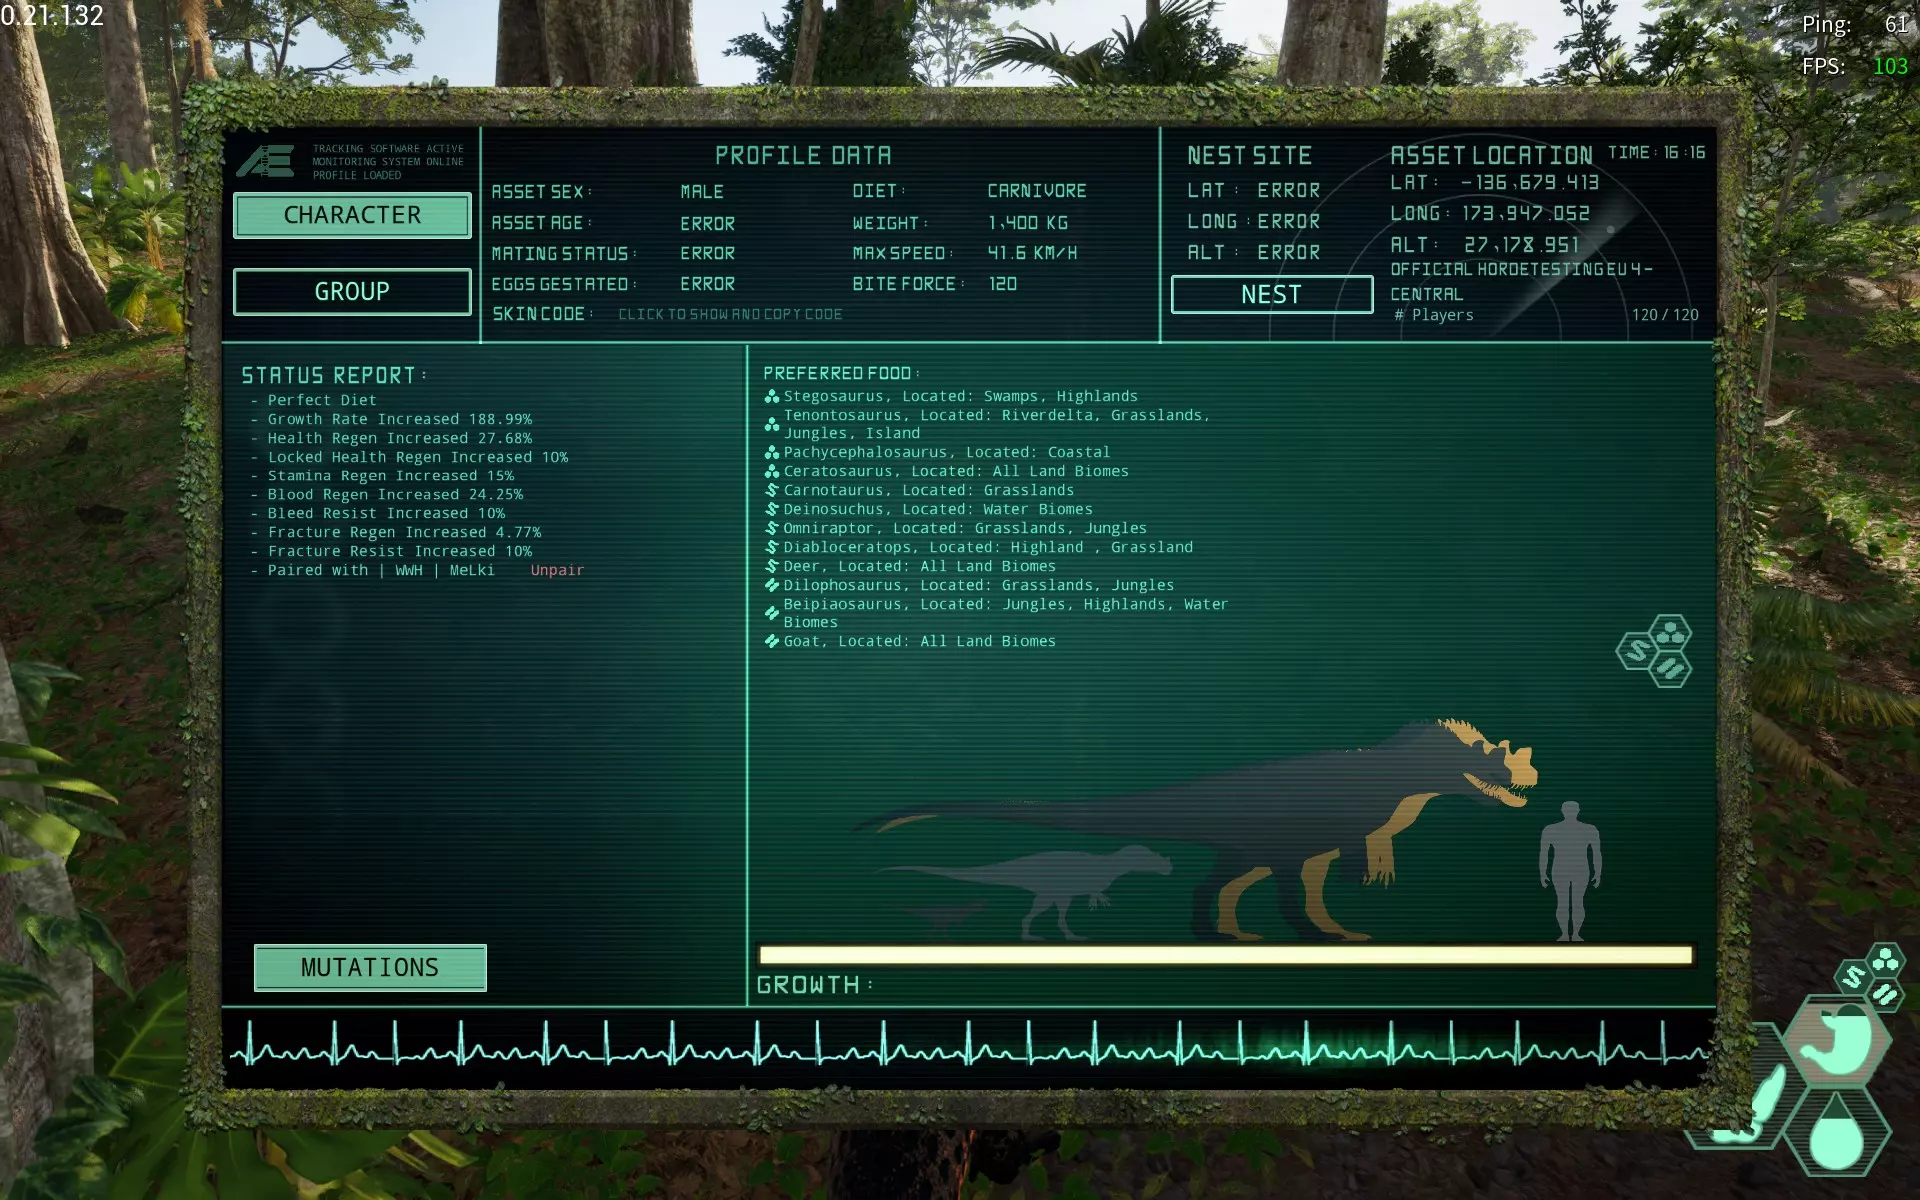Click the AE logo icon
The height and width of the screenshot is (1200, 1920).
click(266, 161)
